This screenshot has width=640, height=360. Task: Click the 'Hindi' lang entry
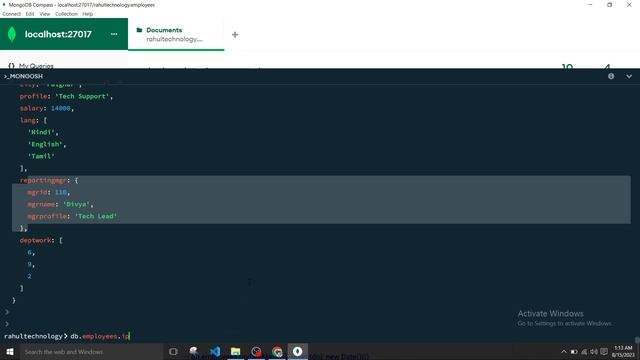click(41, 132)
